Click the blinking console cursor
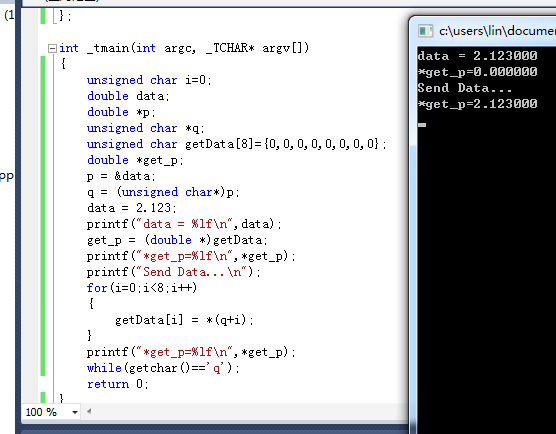556x434 pixels. [422, 125]
